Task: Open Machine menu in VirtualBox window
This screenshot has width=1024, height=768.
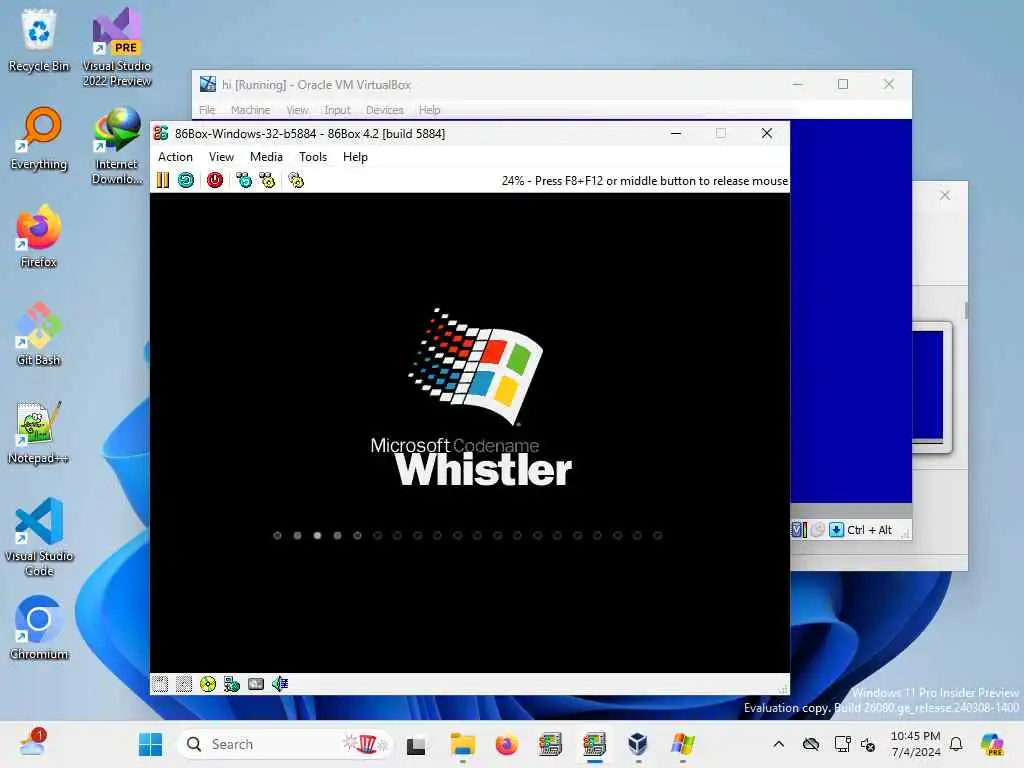Action: pos(250,110)
